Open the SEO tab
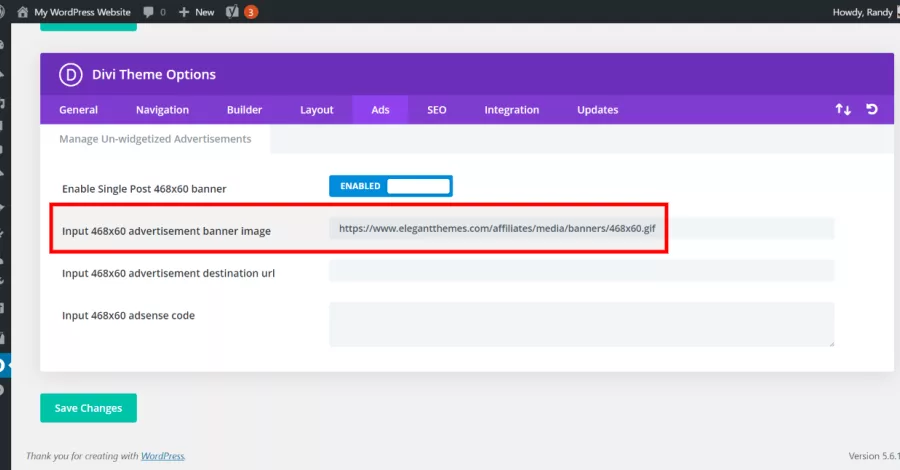Image resolution: width=900 pixels, height=470 pixels. pos(437,110)
